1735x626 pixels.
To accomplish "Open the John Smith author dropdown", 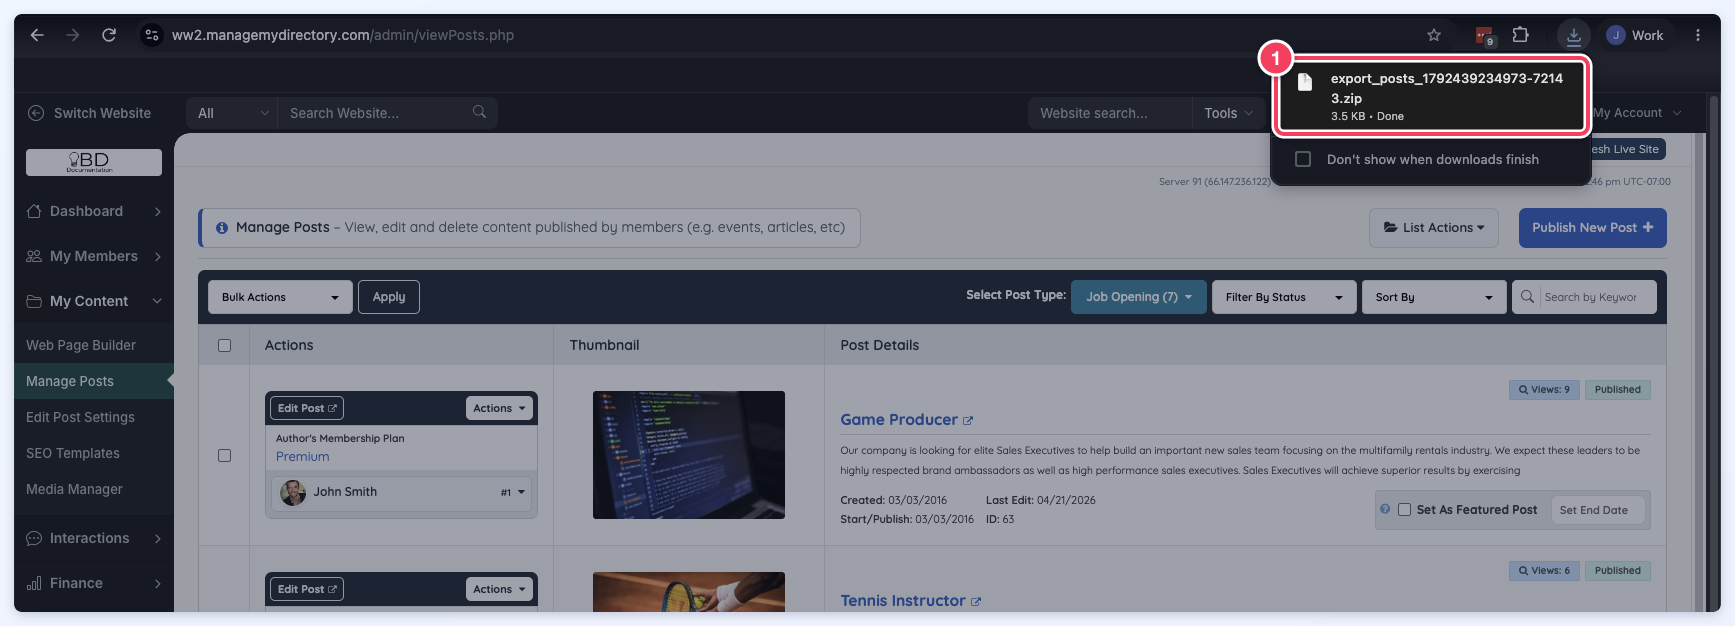I will (x=401, y=492).
